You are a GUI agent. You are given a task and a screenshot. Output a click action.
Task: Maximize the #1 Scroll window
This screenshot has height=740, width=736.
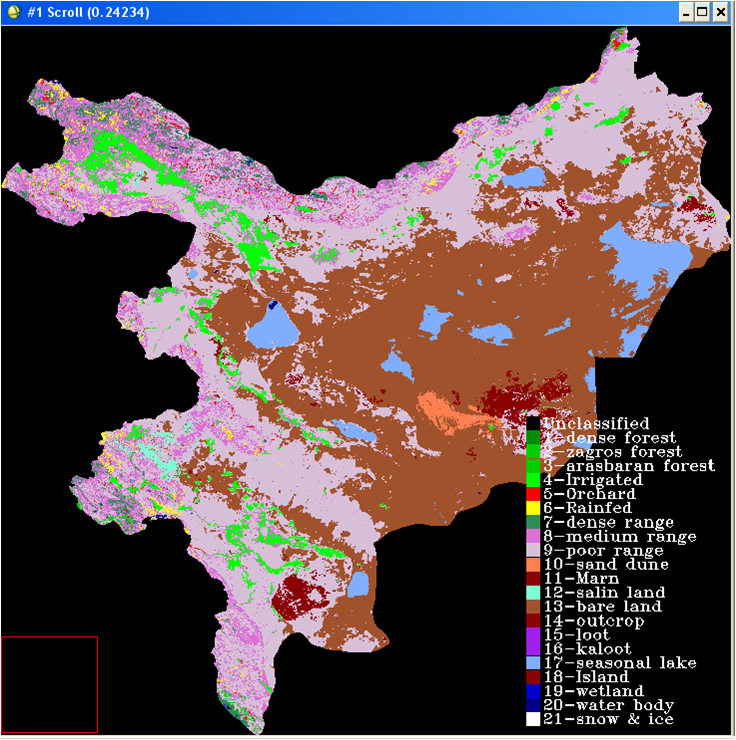[703, 12]
